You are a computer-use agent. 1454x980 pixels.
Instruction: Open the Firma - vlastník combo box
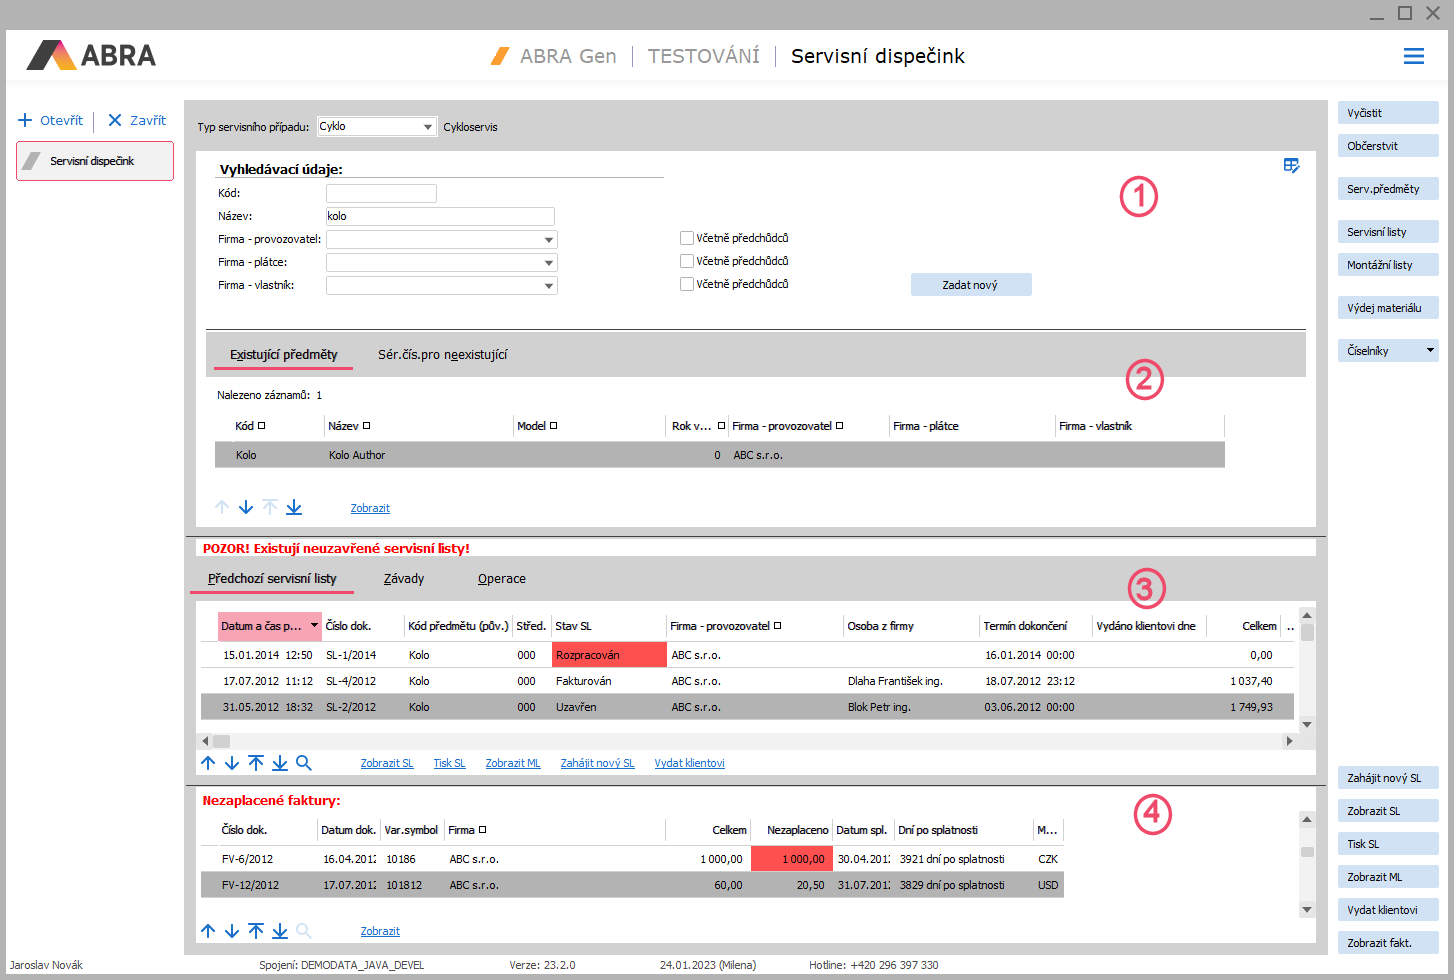tap(549, 286)
